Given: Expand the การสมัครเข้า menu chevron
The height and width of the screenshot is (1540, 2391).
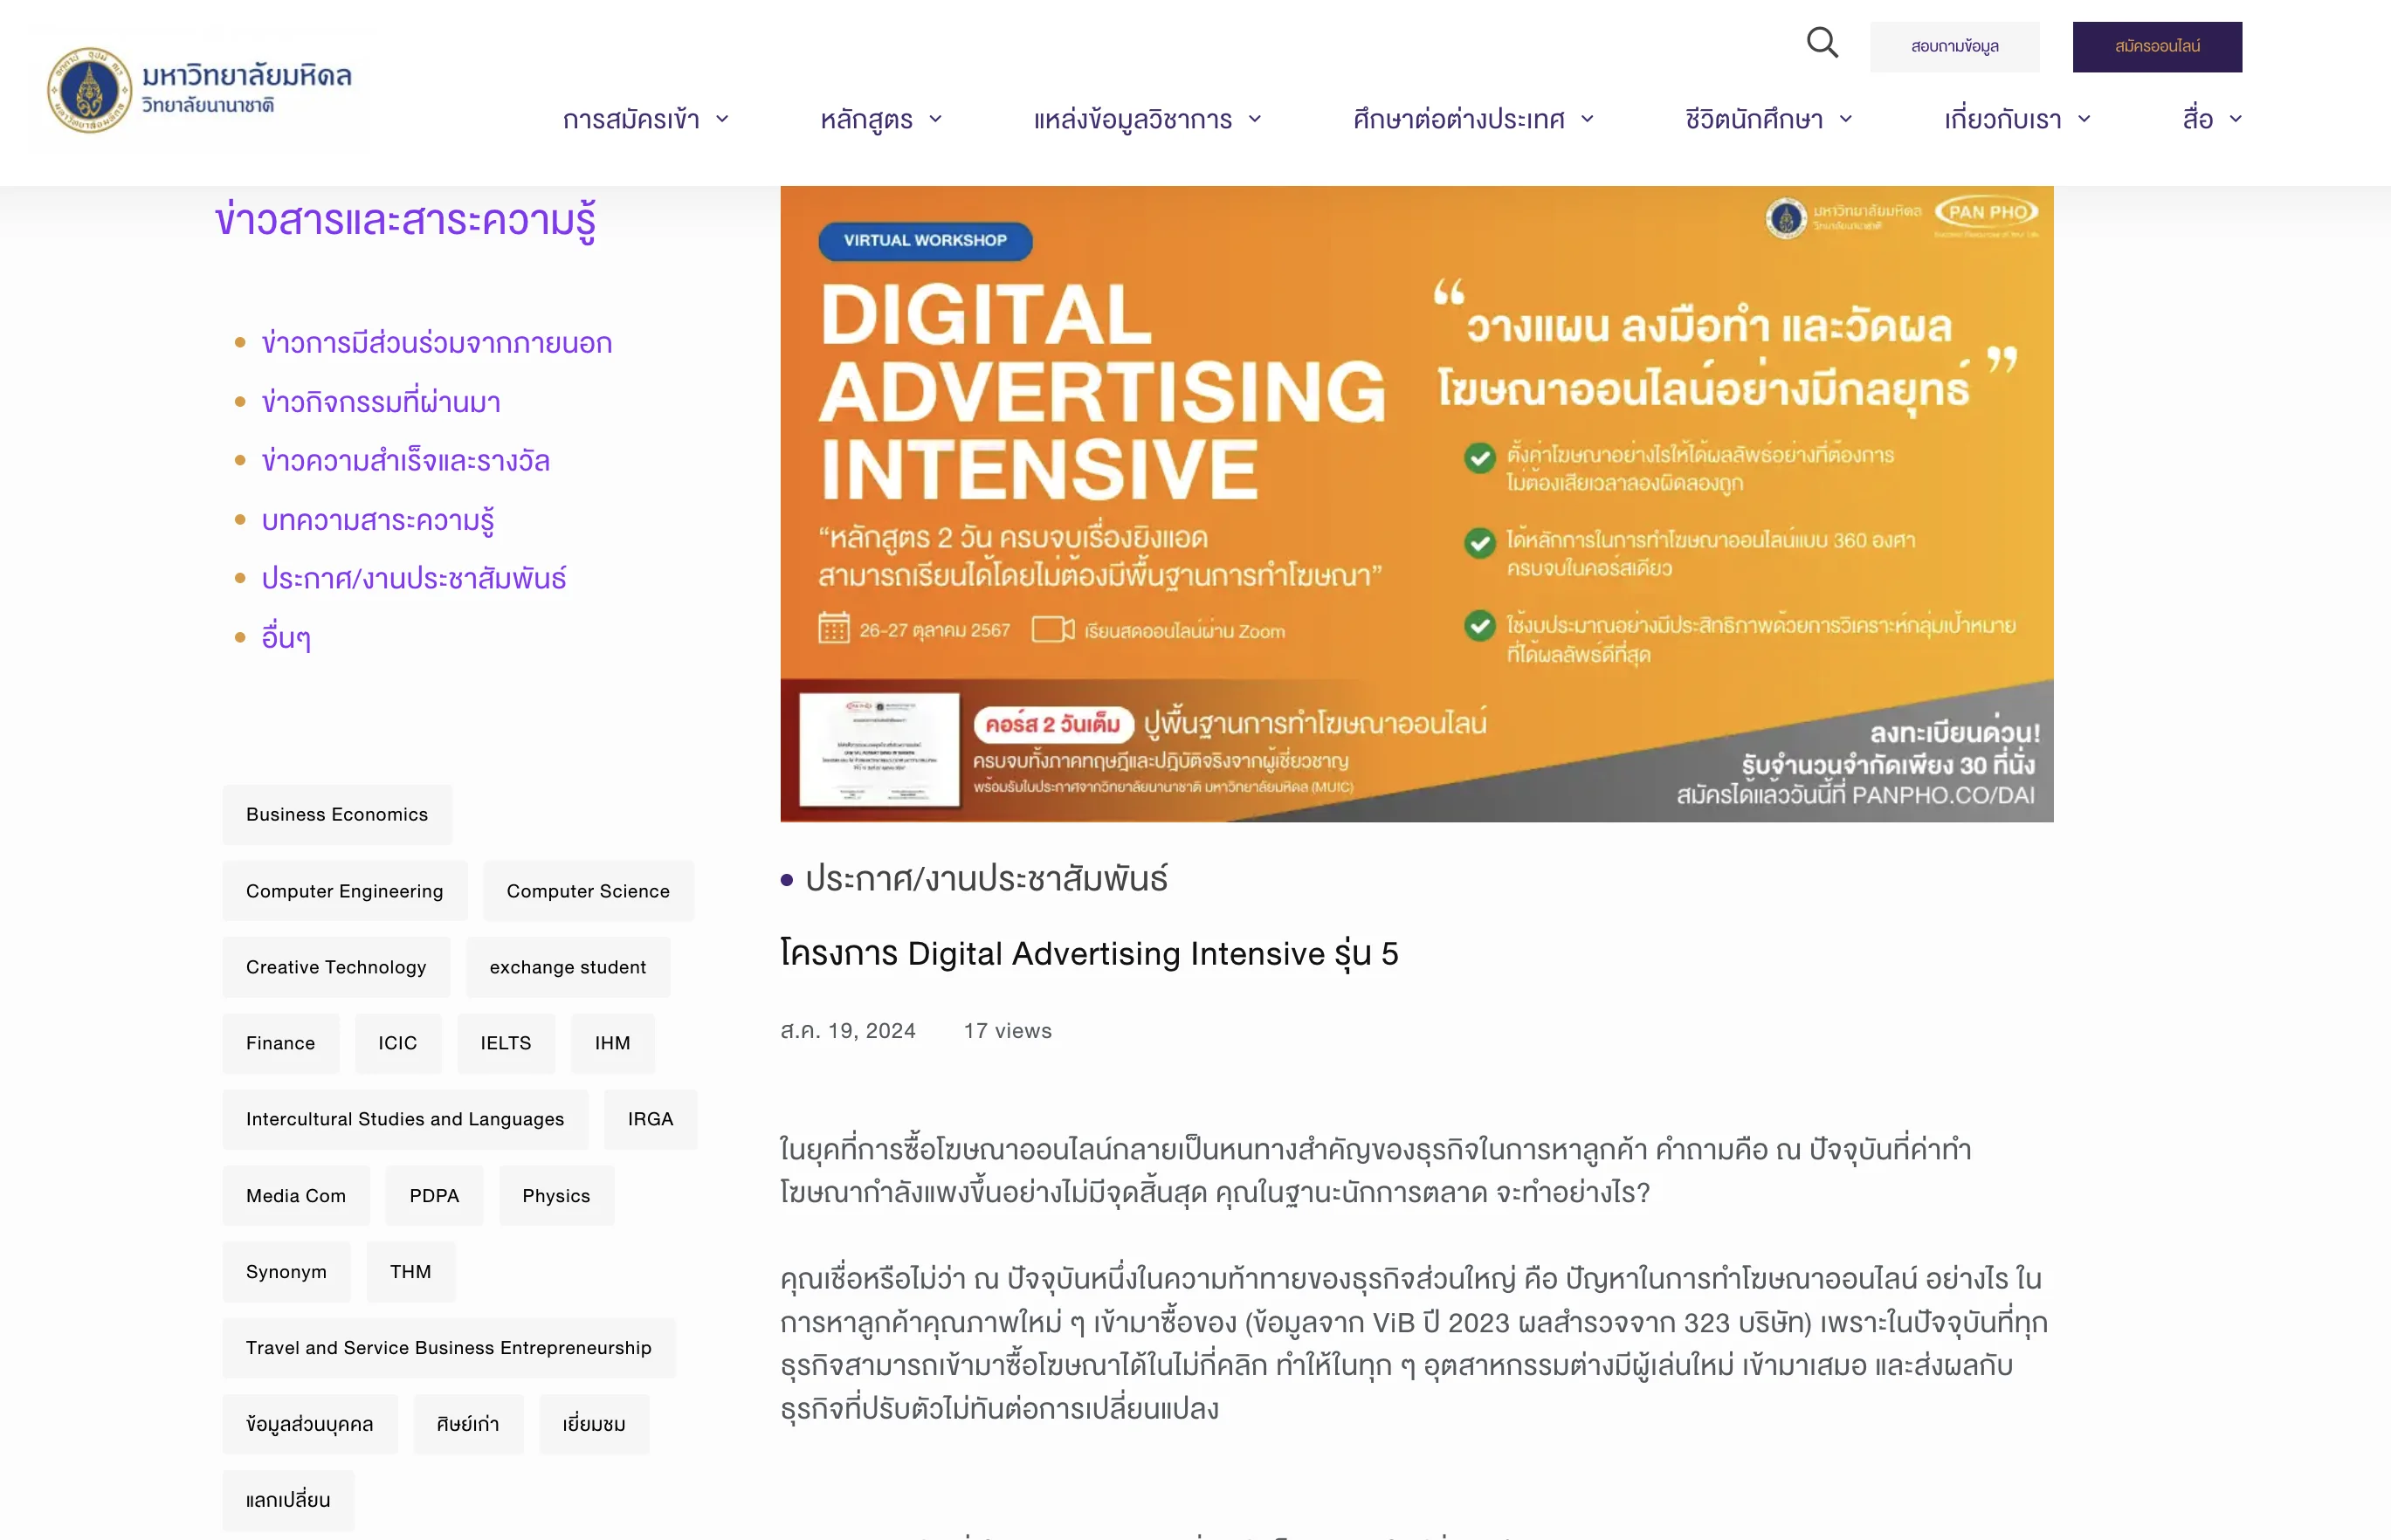Looking at the screenshot, I should coord(722,119).
